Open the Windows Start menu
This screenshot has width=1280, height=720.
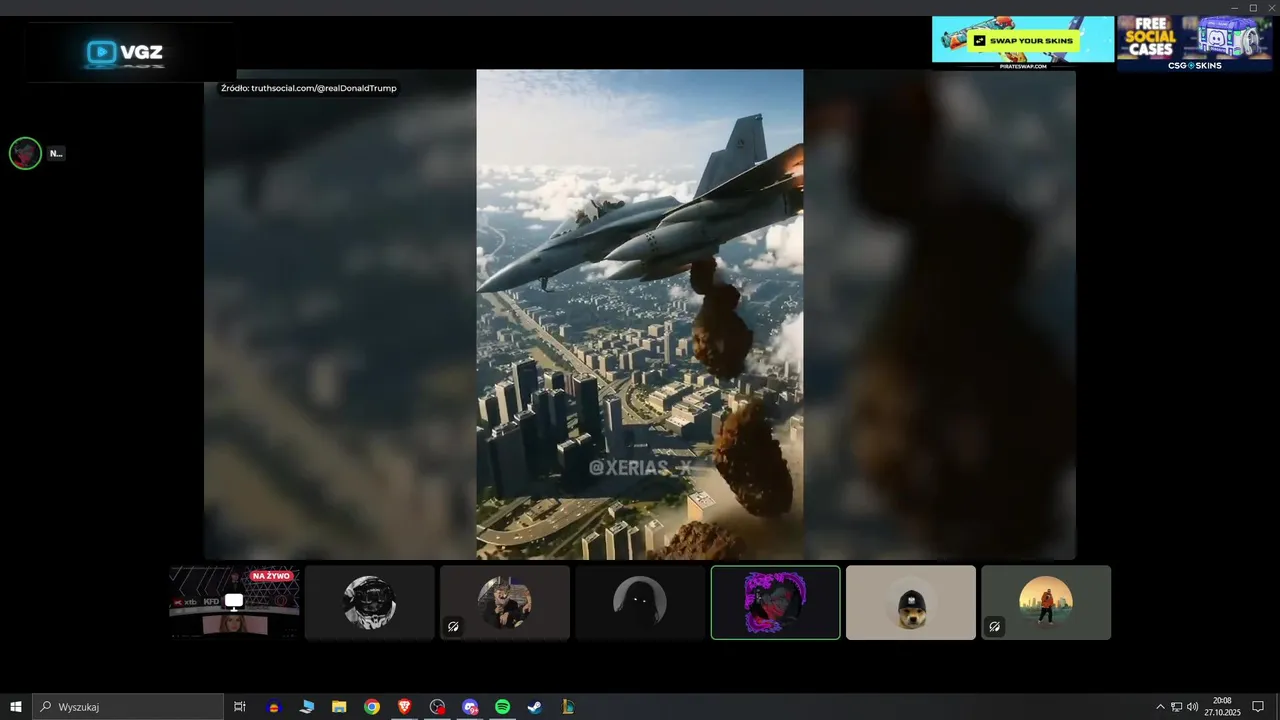16,707
